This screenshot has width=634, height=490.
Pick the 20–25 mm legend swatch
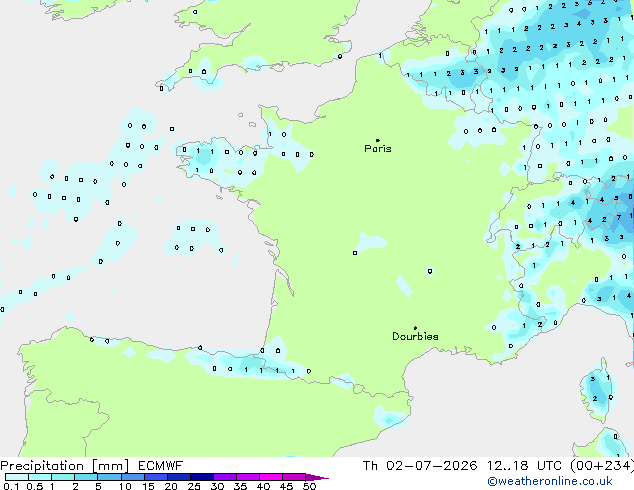tap(178, 477)
